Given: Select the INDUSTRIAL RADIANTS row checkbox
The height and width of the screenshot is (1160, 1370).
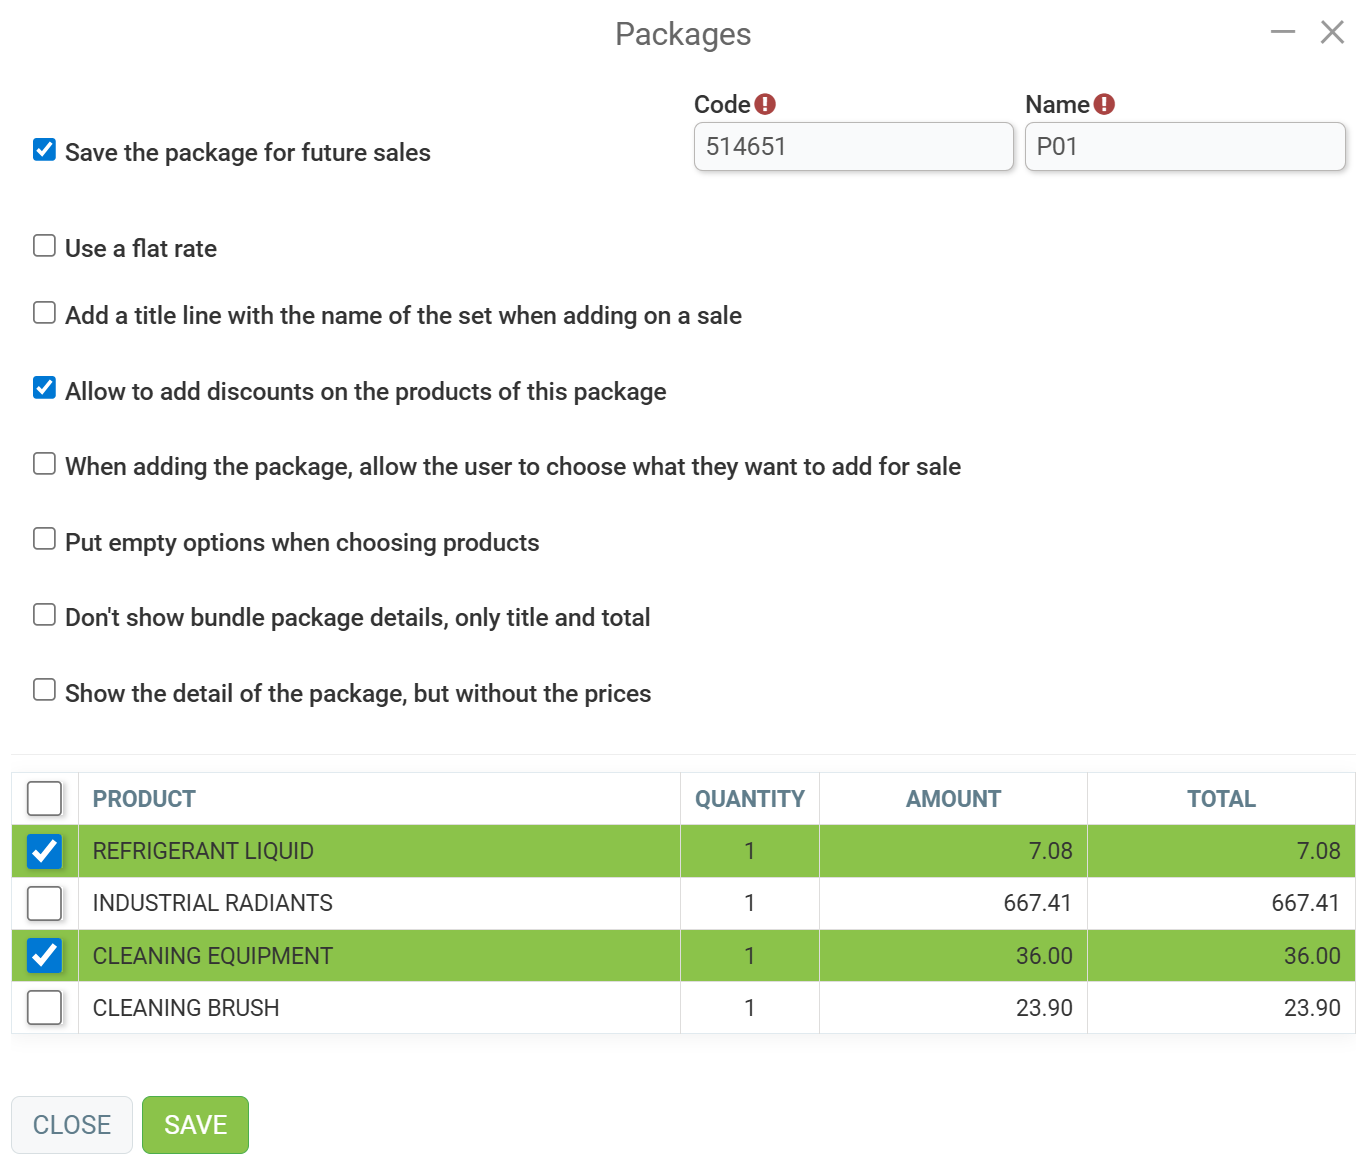Looking at the screenshot, I should [44, 903].
